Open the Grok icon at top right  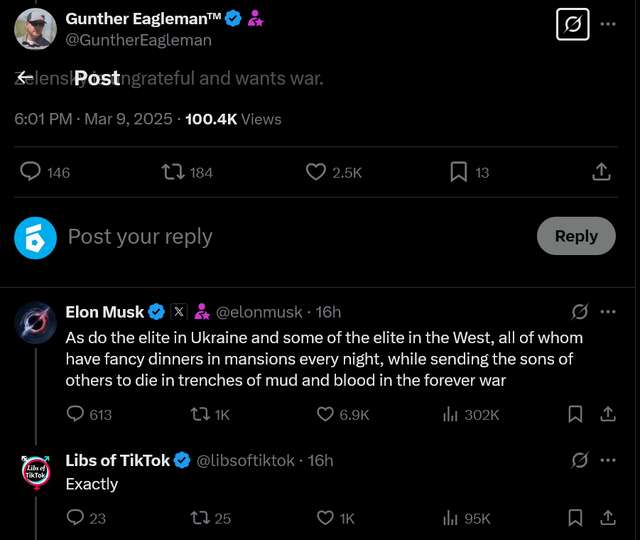tap(573, 24)
